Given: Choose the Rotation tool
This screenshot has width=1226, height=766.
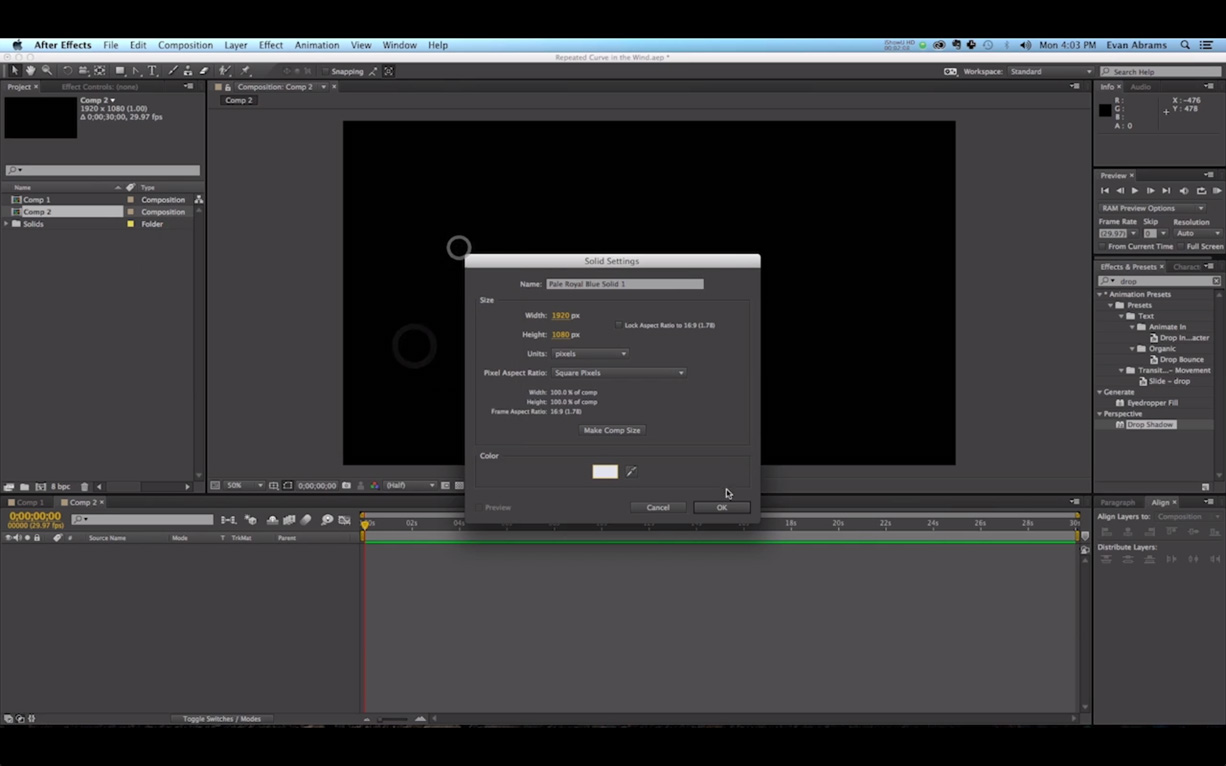Looking at the screenshot, I should click(66, 71).
